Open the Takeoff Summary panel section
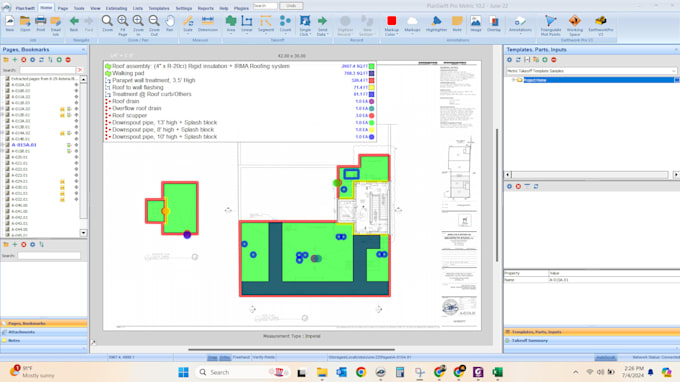 (592, 341)
